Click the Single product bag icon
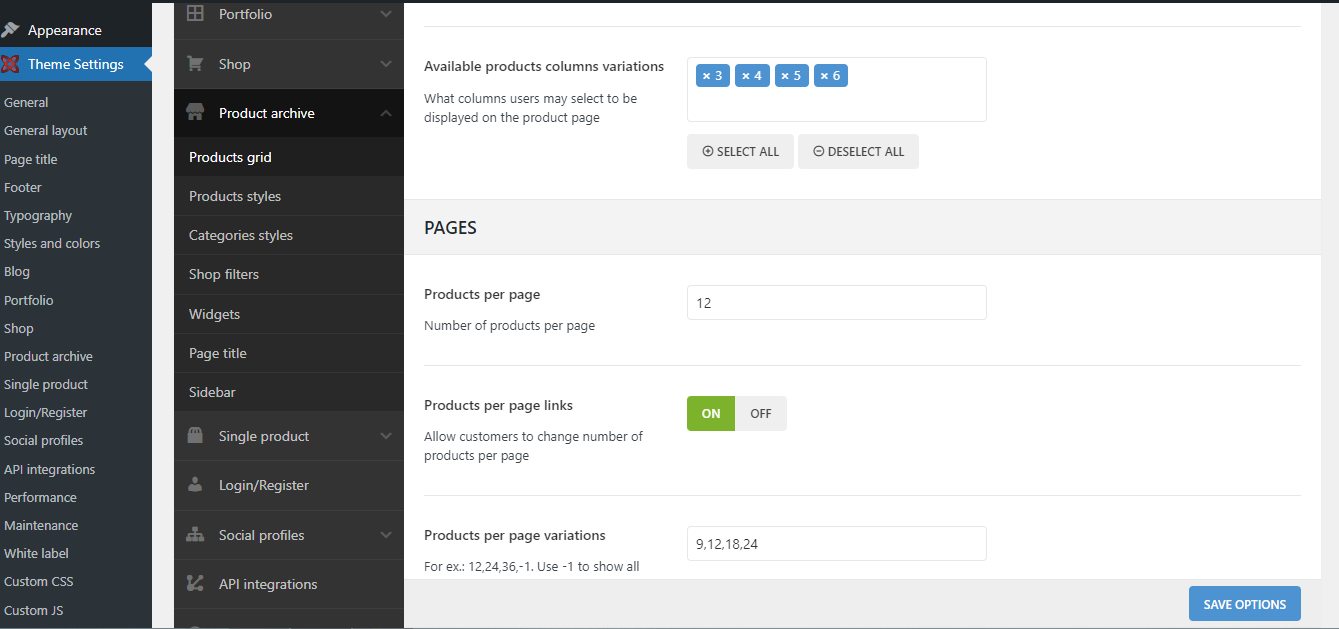The width and height of the screenshot is (1339, 629). 195,436
